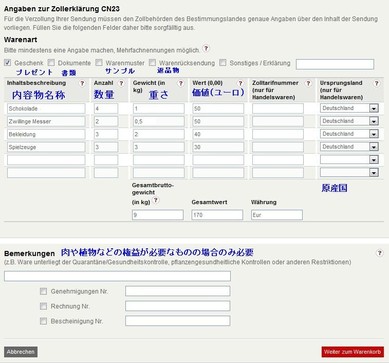Click the Gewicht field for Zwillinge Messer

pyautogui.click(x=159, y=121)
